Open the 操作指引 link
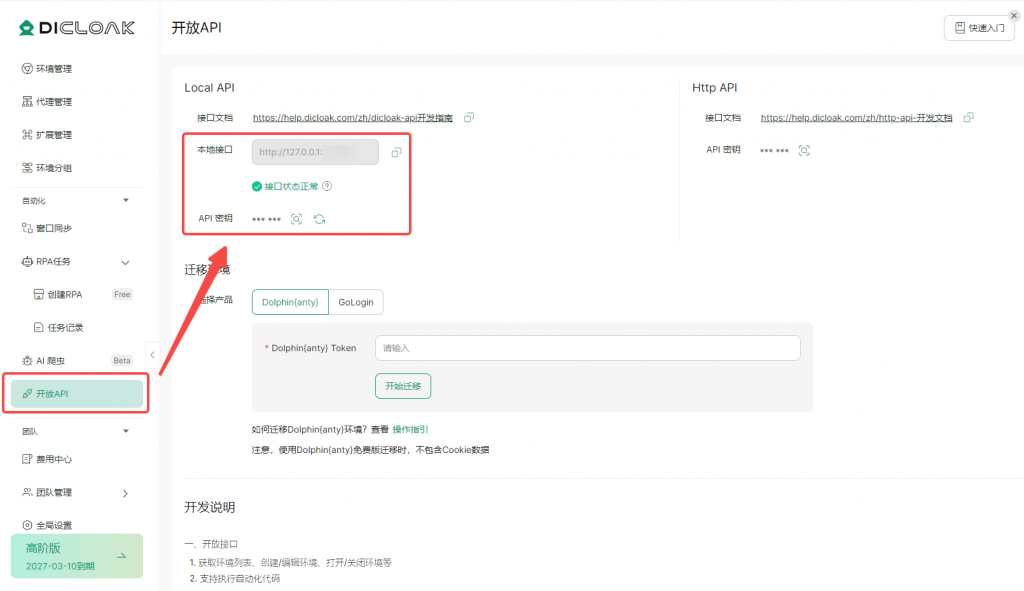This screenshot has width=1024, height=591. pos(410,429)
